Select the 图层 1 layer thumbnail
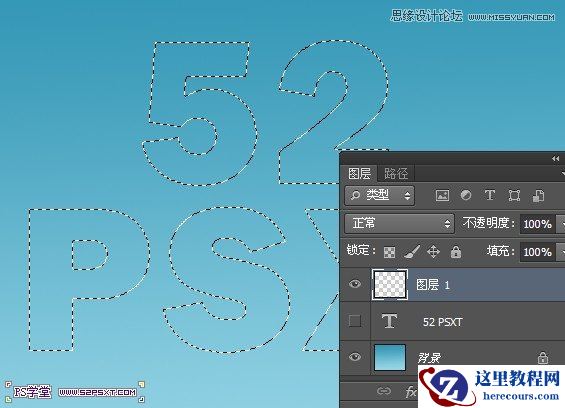 (x=390, y=284)
